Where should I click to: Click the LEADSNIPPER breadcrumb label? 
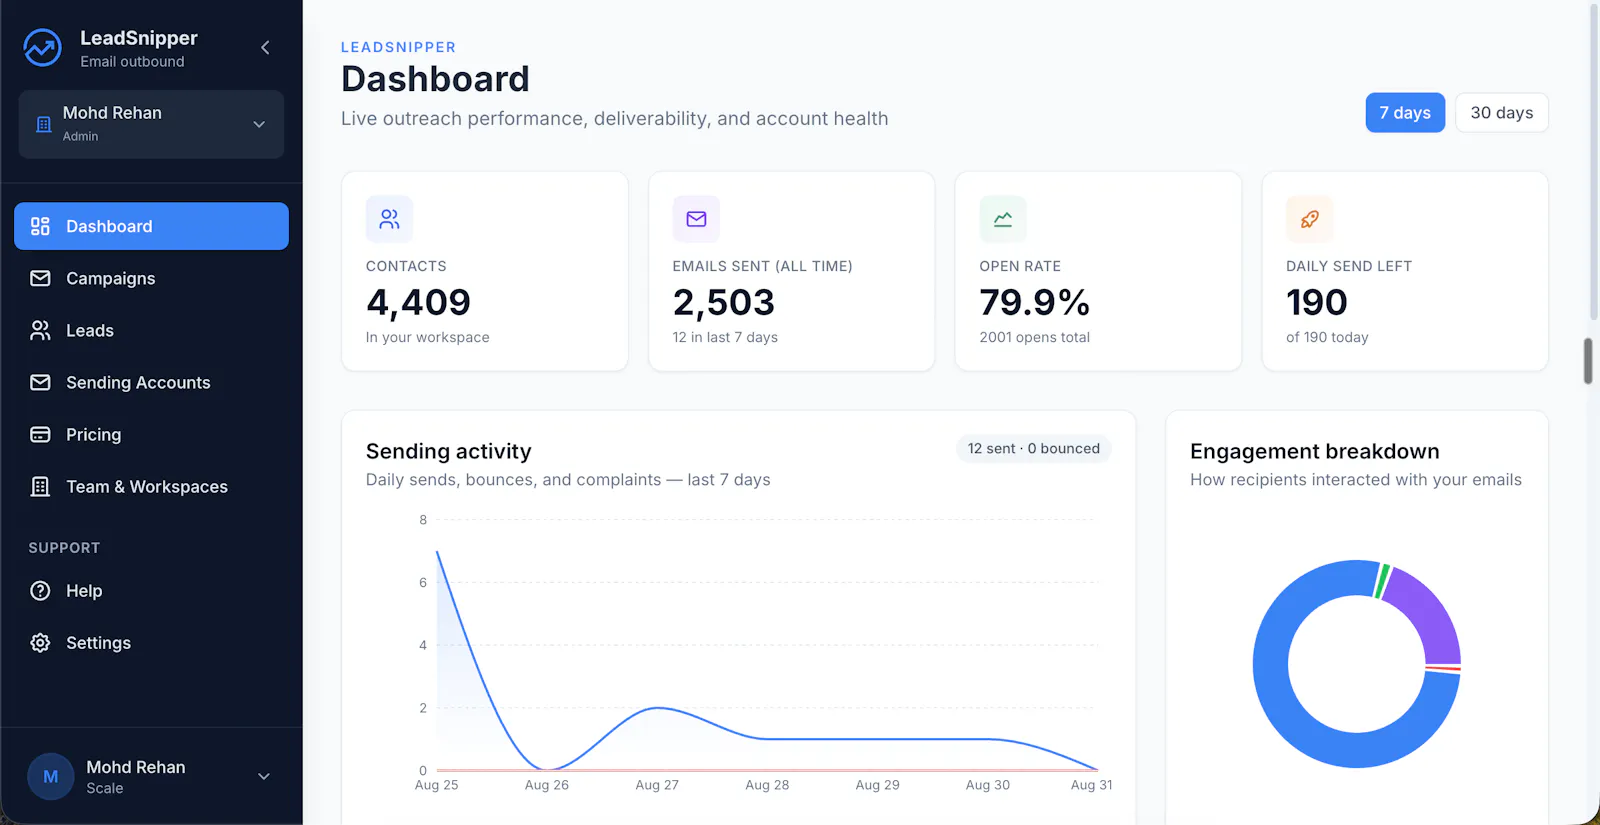pos(398,47)
